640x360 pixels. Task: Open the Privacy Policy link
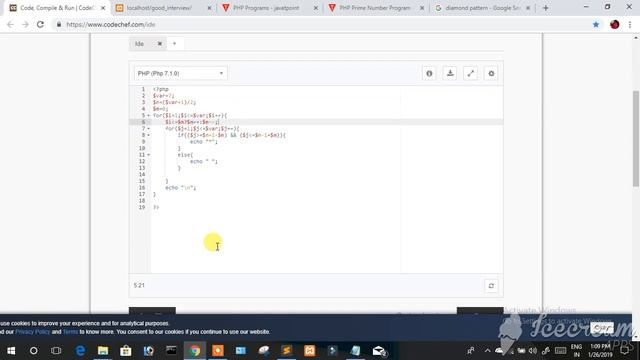[33, 332]
